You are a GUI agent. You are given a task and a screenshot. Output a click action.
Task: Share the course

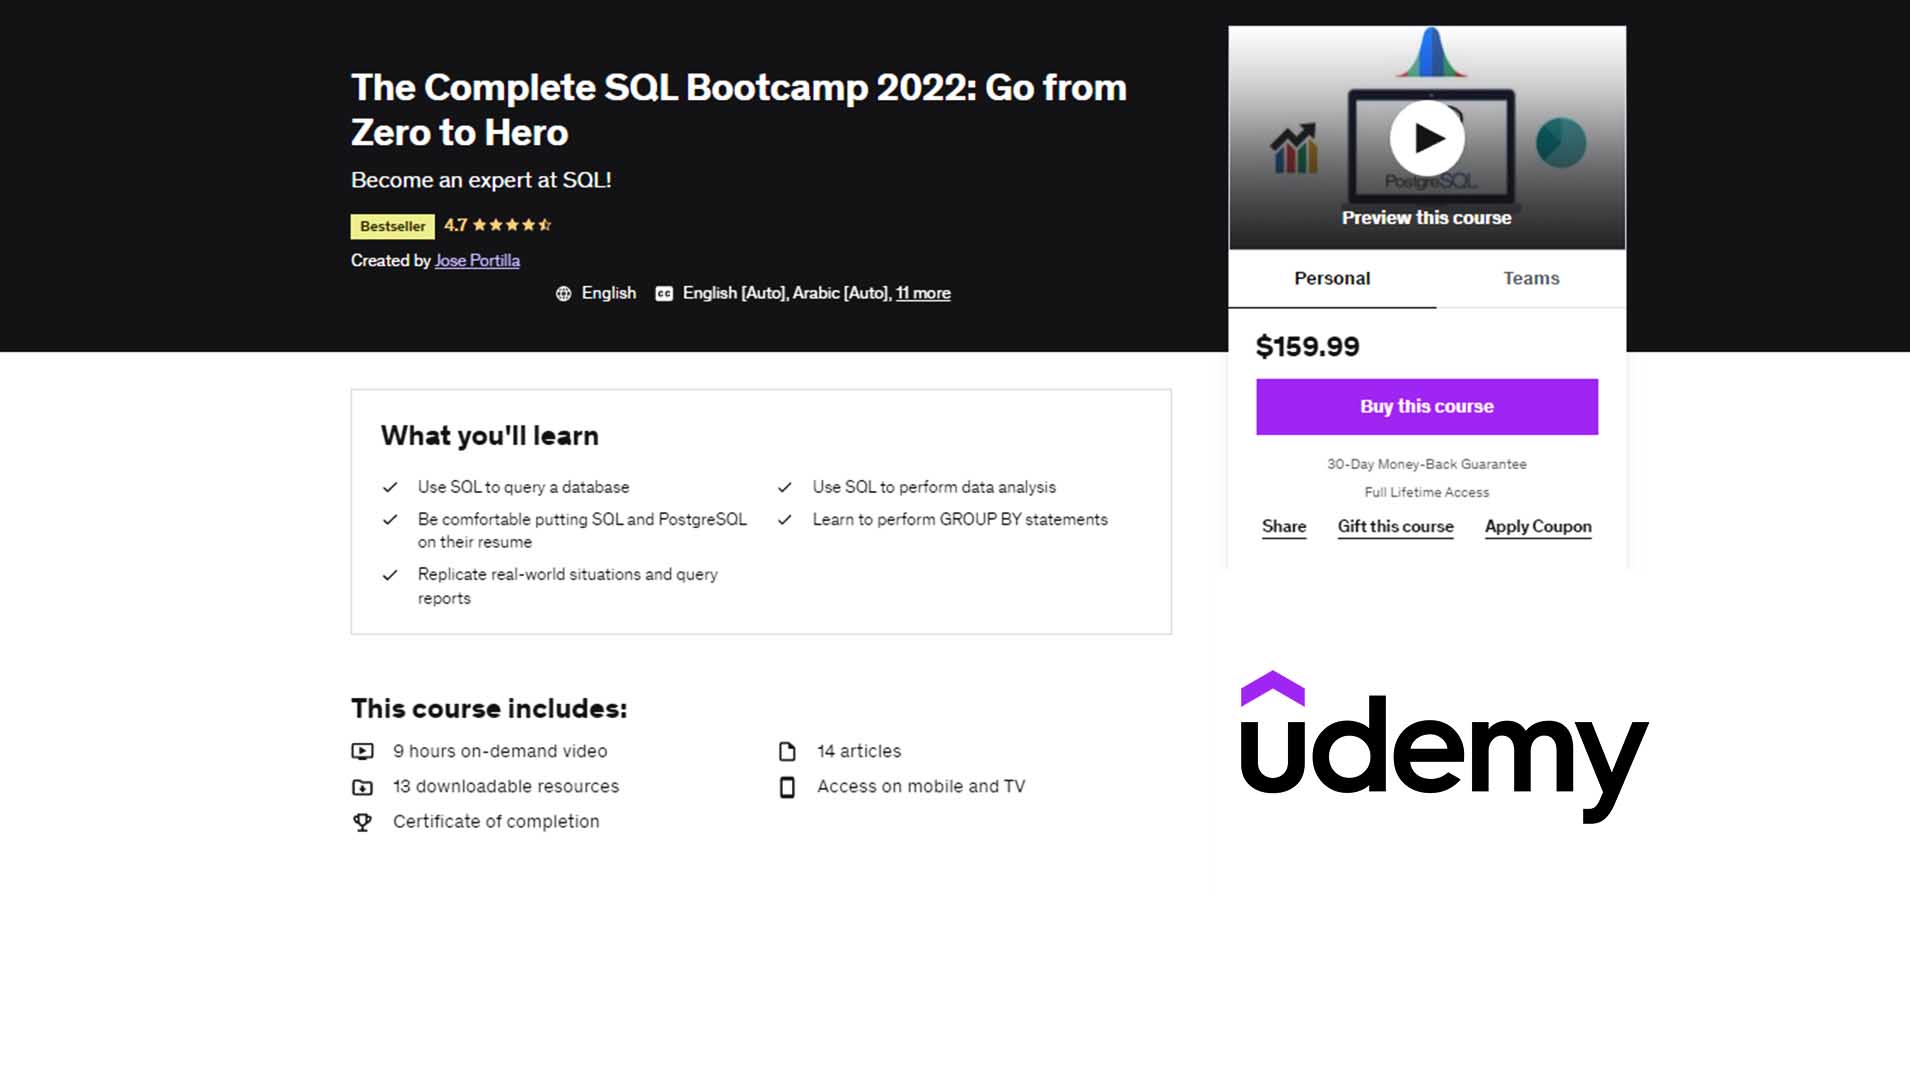tap(1283, 526)
